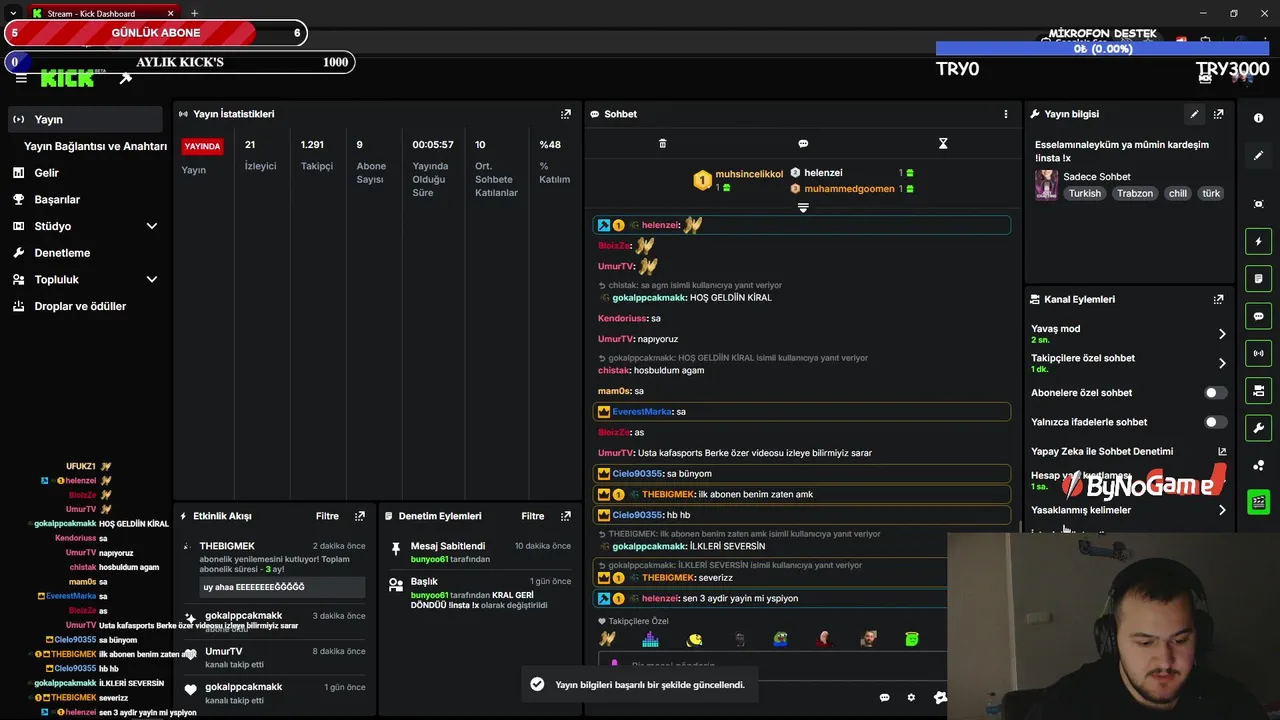Edit stream info with pencil icon

pos(1194,114)
